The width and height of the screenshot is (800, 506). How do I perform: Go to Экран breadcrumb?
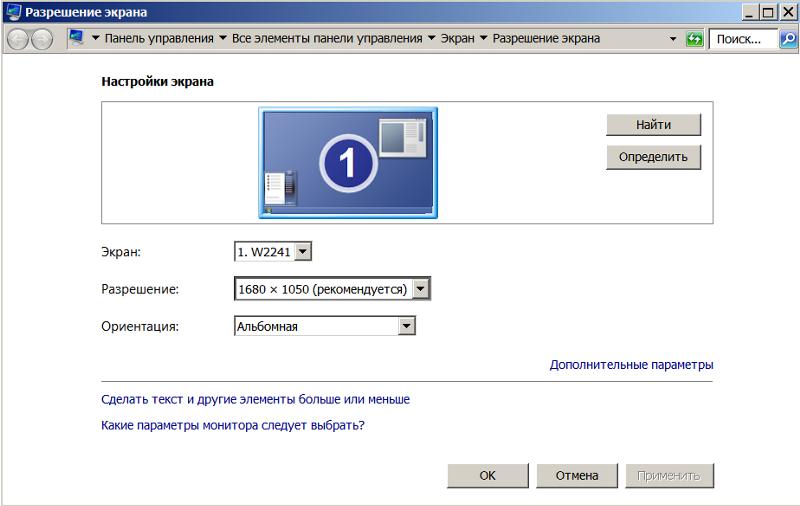[x=457, y=38]
